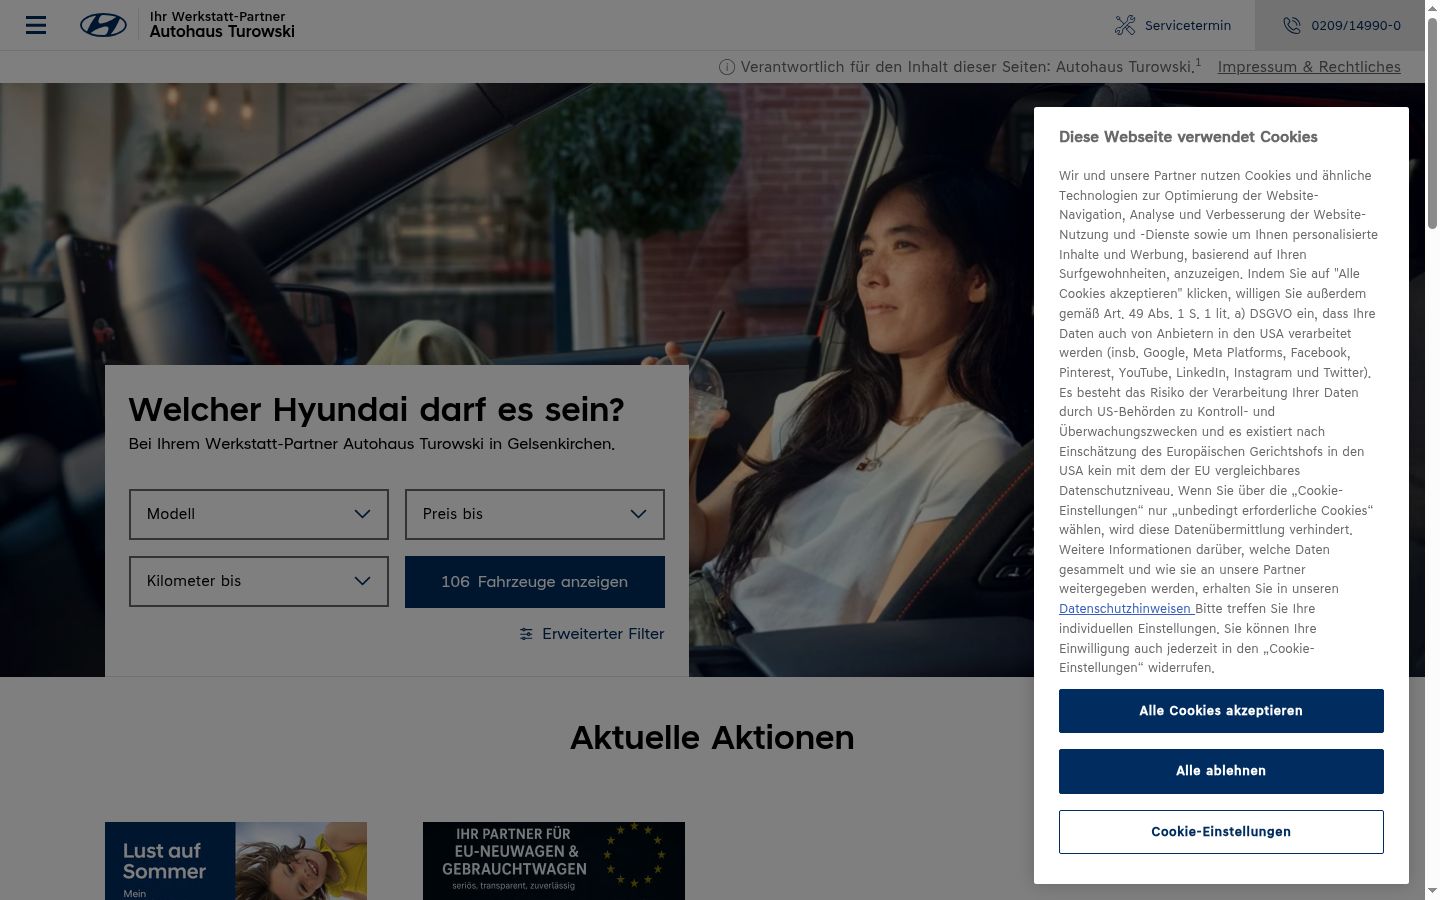The image size is (1440, 900).
Task: Open the hamburger navigation menu
Action: coord(36,25)
